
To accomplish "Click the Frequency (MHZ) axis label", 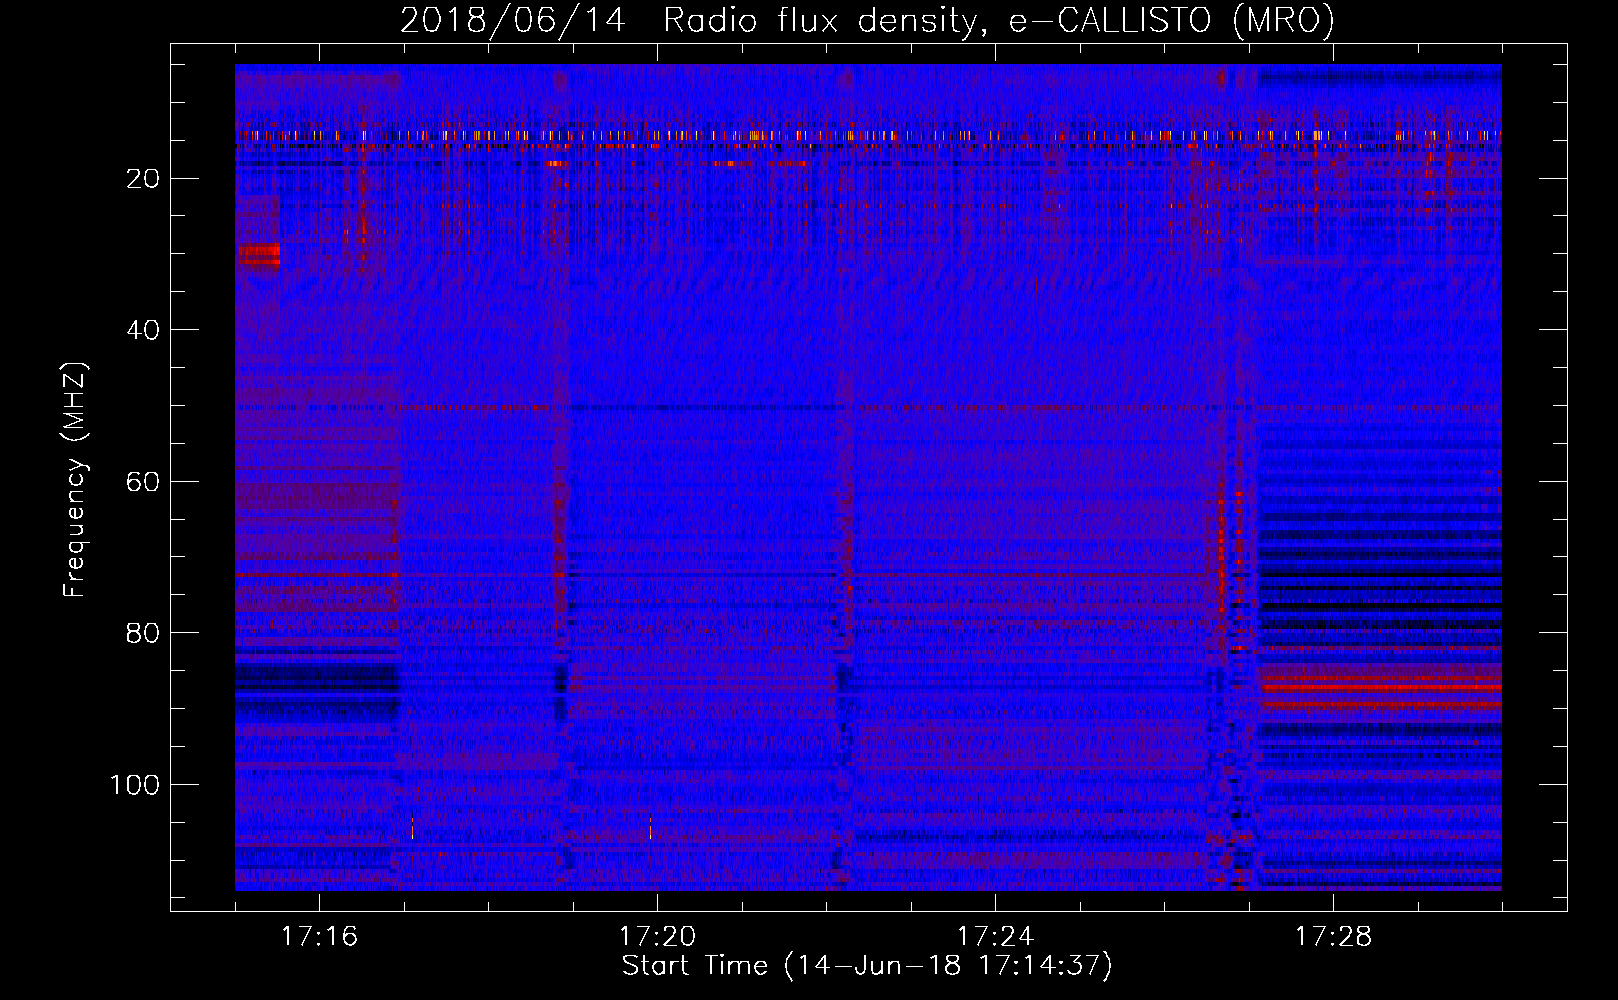I will 75,479.
